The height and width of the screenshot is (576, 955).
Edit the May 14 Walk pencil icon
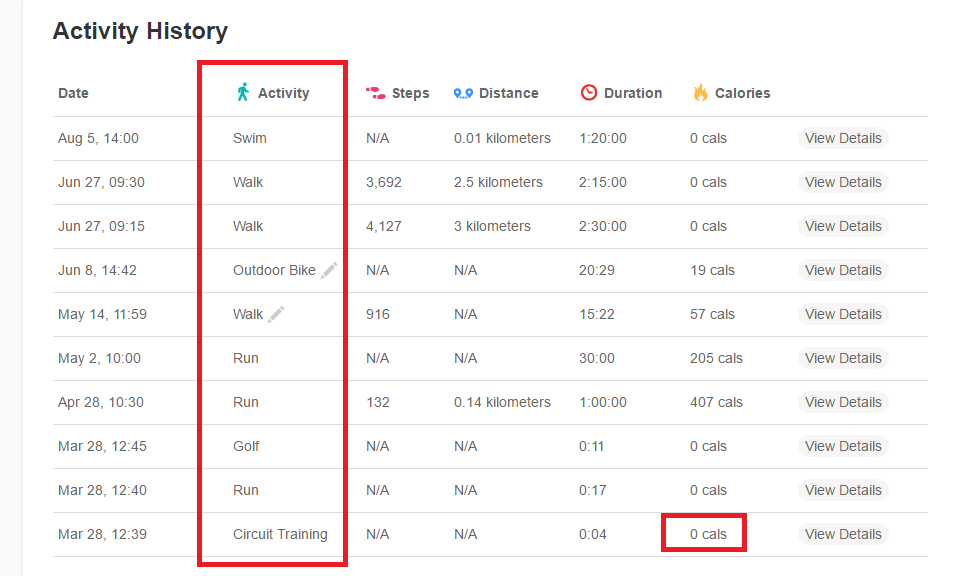pyautogui.click(x=277, y=314)
